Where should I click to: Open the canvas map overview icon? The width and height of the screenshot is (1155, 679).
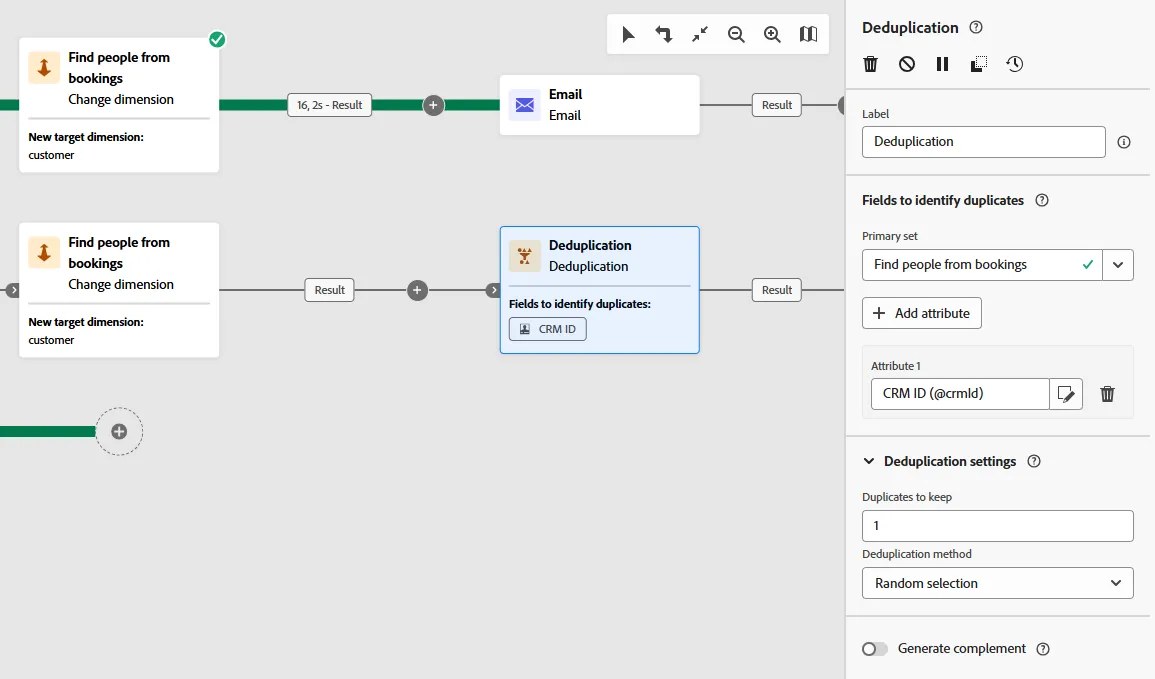click(808, 35)
